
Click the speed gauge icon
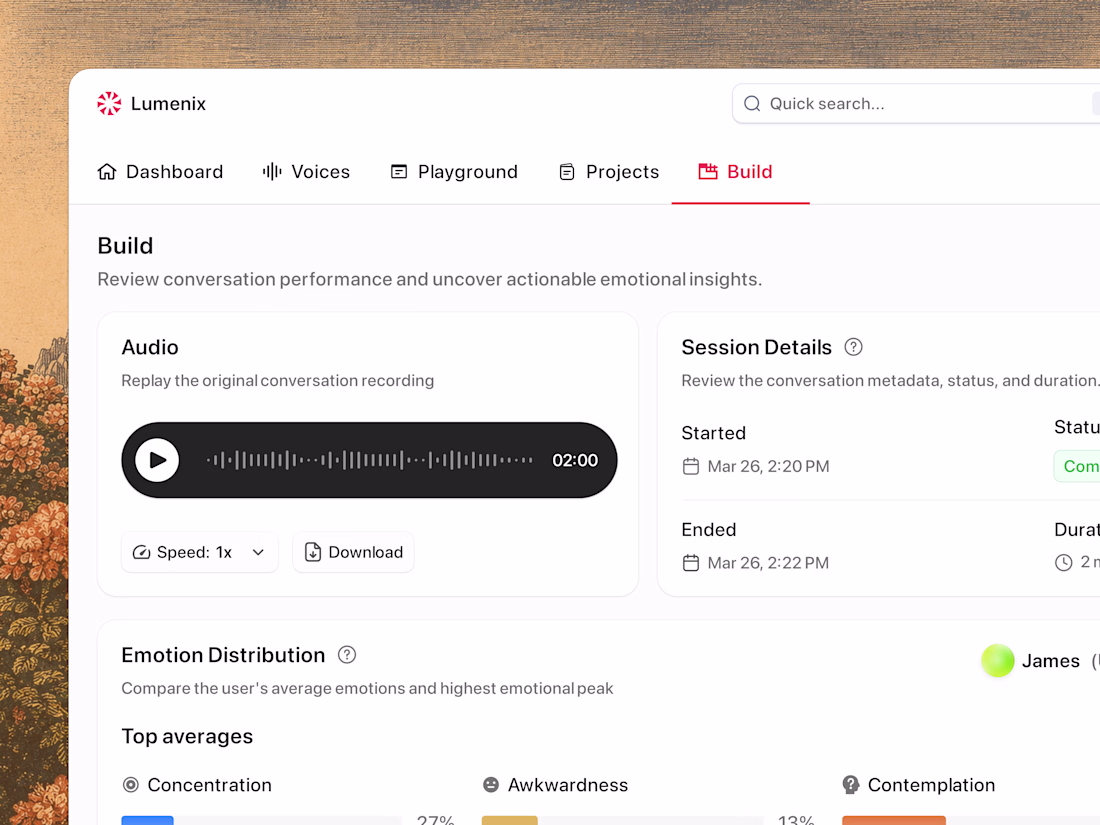point(142,552)
